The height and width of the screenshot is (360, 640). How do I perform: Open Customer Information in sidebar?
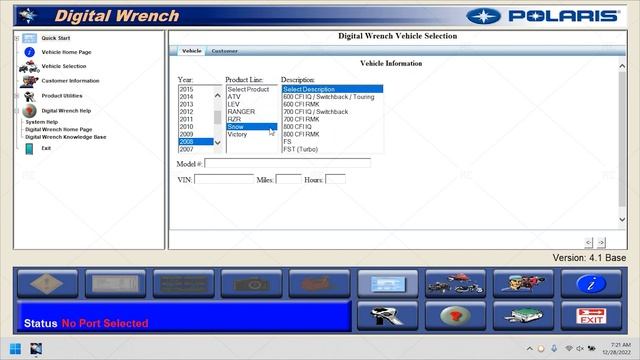pos(70,81)
